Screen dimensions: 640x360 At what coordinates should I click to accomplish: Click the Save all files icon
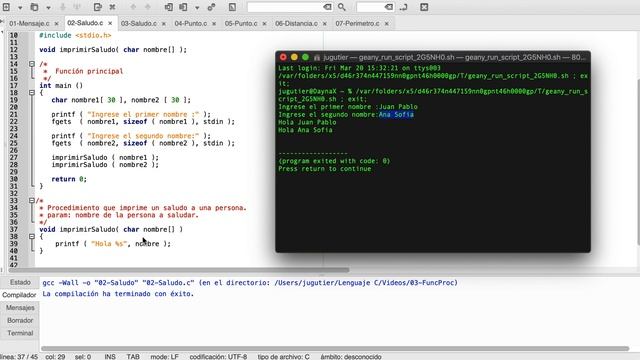[x=77, y=7]
